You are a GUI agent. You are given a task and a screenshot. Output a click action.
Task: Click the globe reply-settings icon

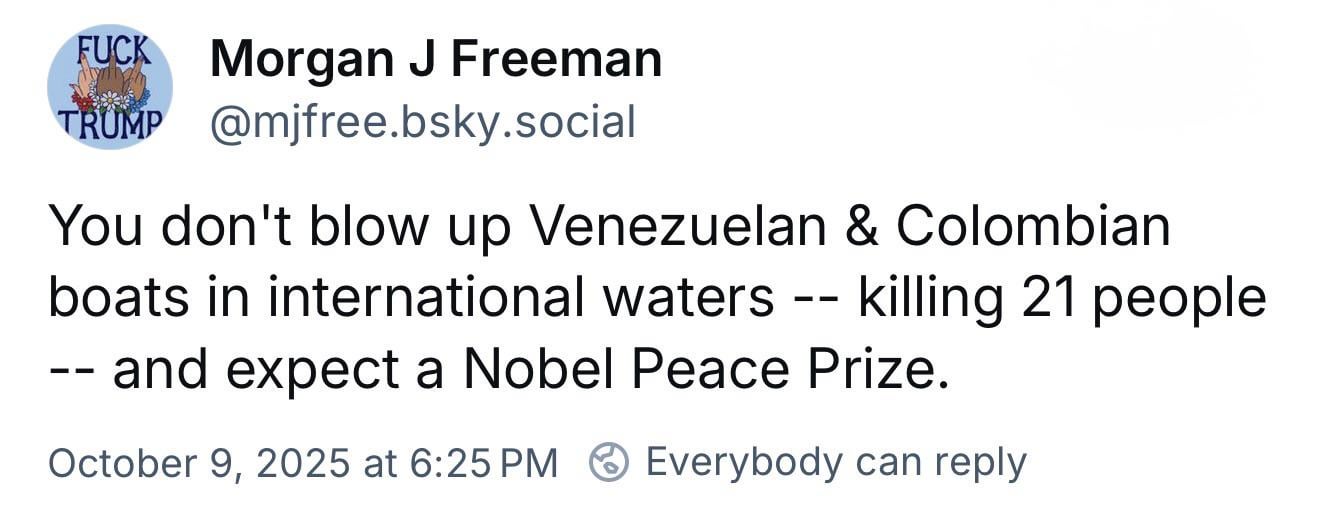[609, 463]
